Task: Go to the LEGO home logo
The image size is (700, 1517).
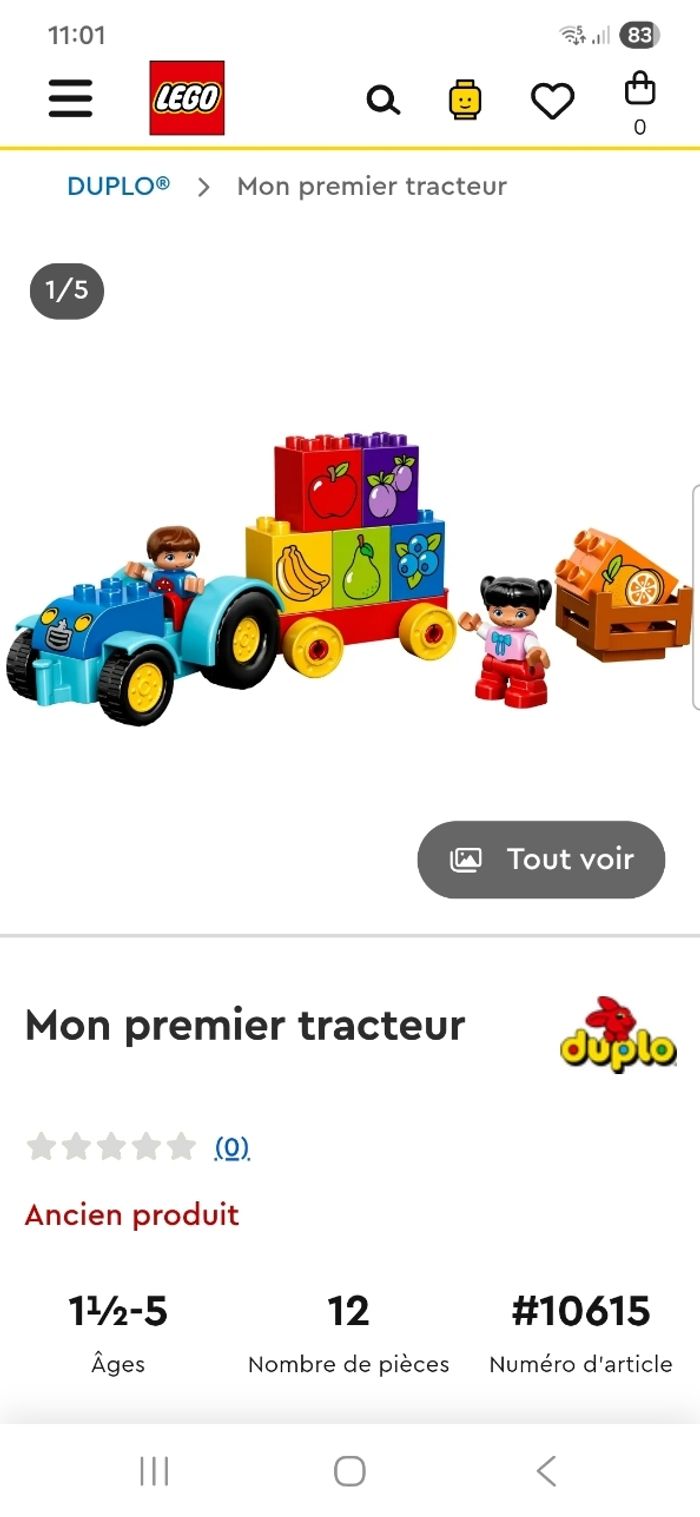Action: pos(187,98)
